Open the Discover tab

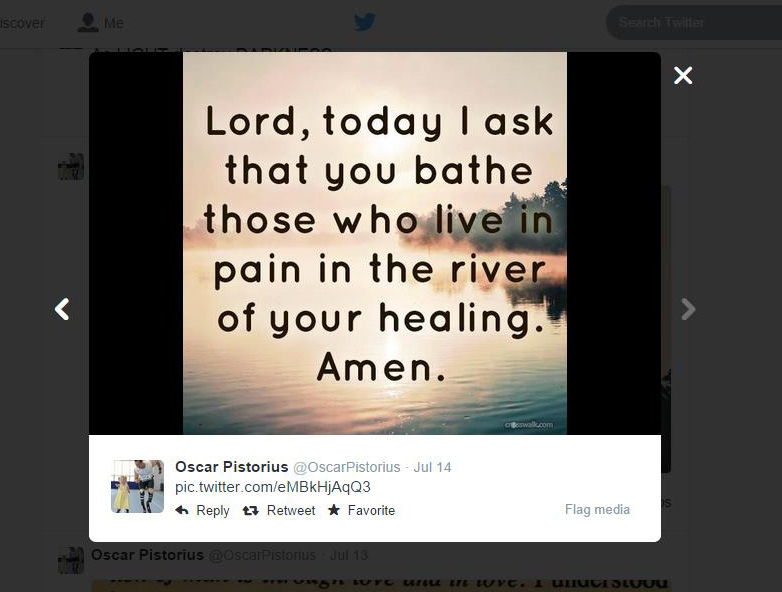22,23
